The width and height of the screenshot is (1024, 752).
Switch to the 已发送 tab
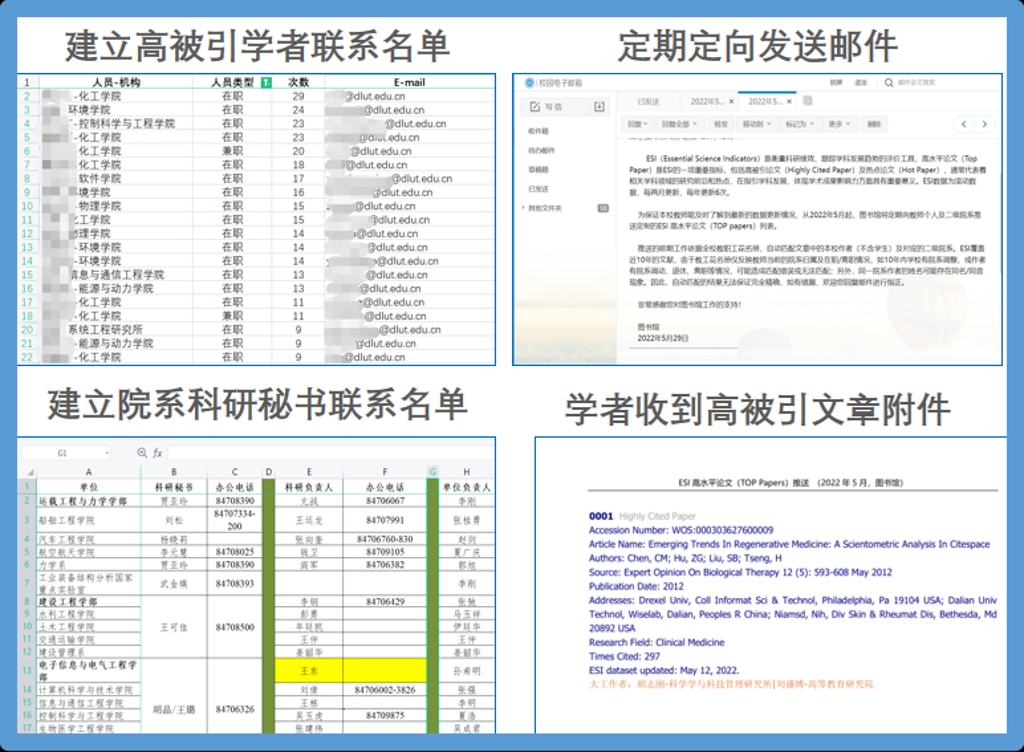(648, 102)
